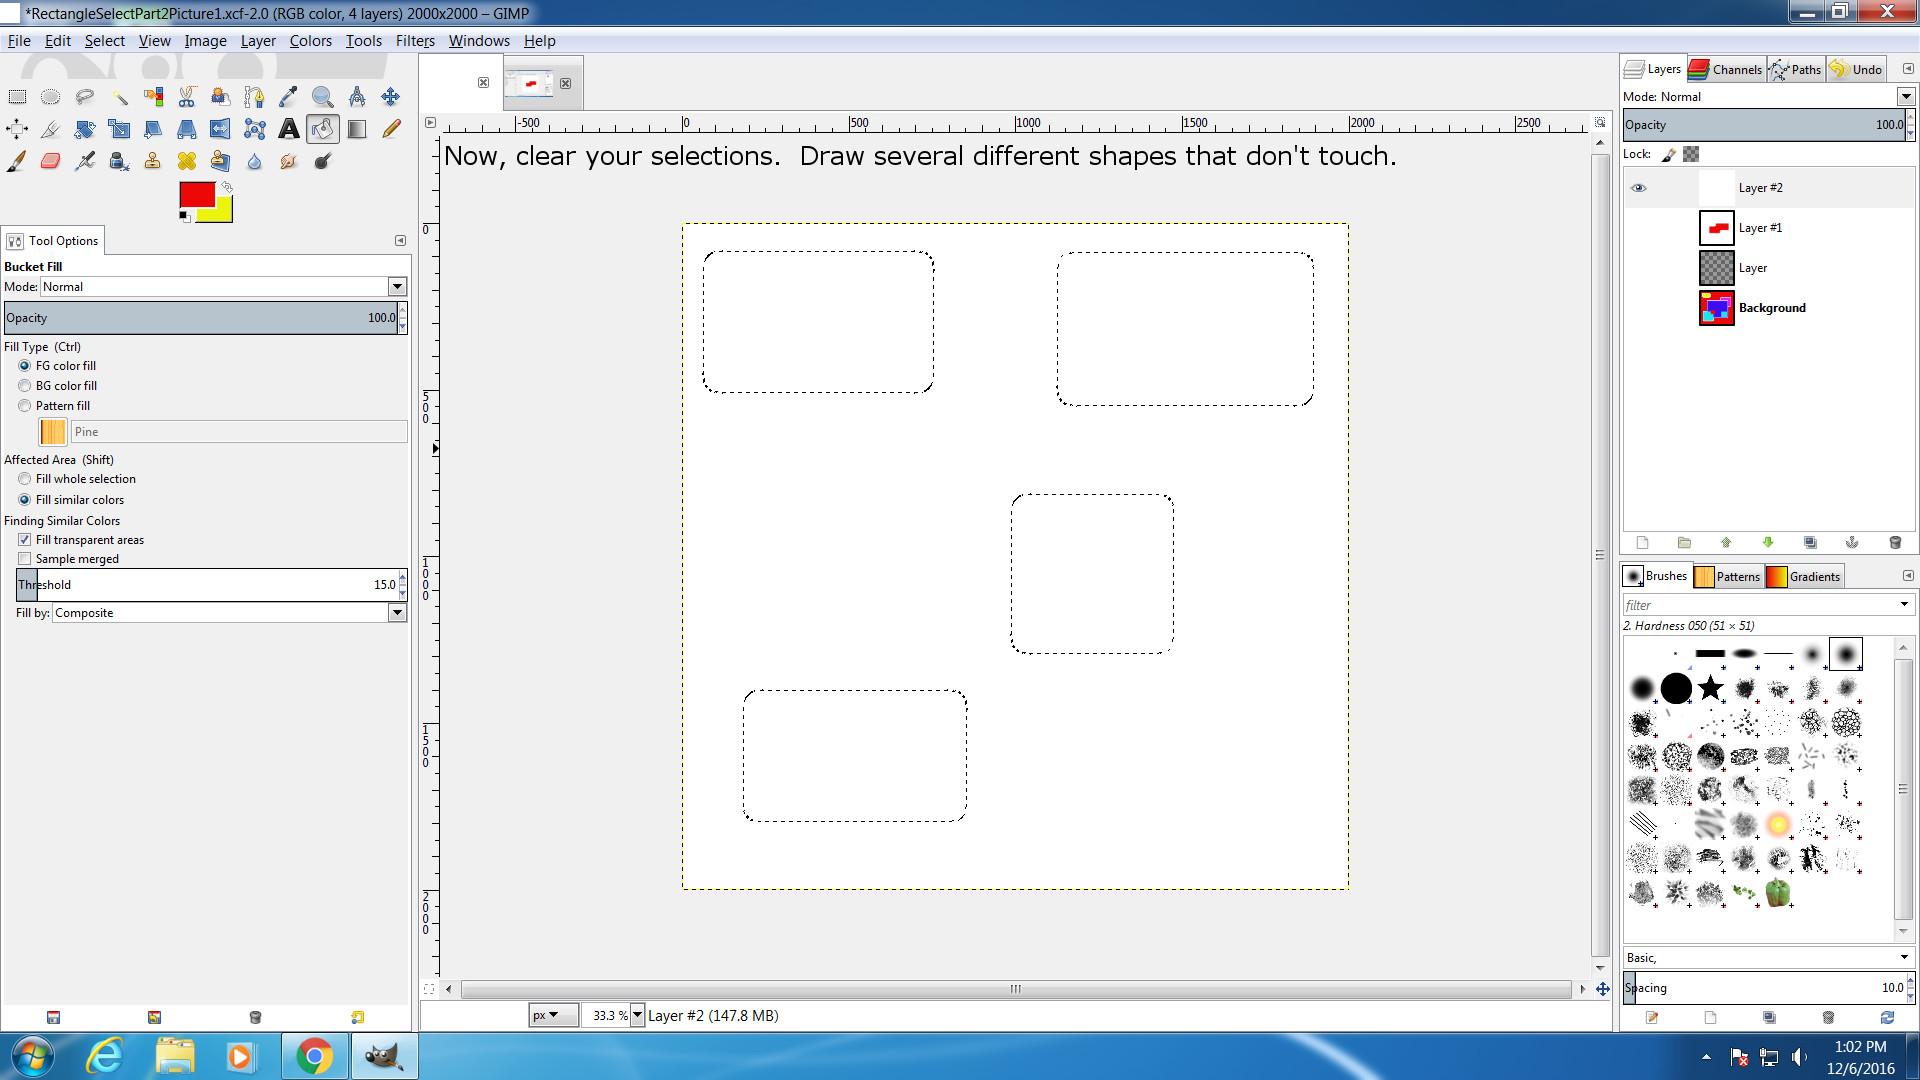Activate the Zoom magnifier tool
Viewport: 1920px width, 1080px height.
pos(322,97)
